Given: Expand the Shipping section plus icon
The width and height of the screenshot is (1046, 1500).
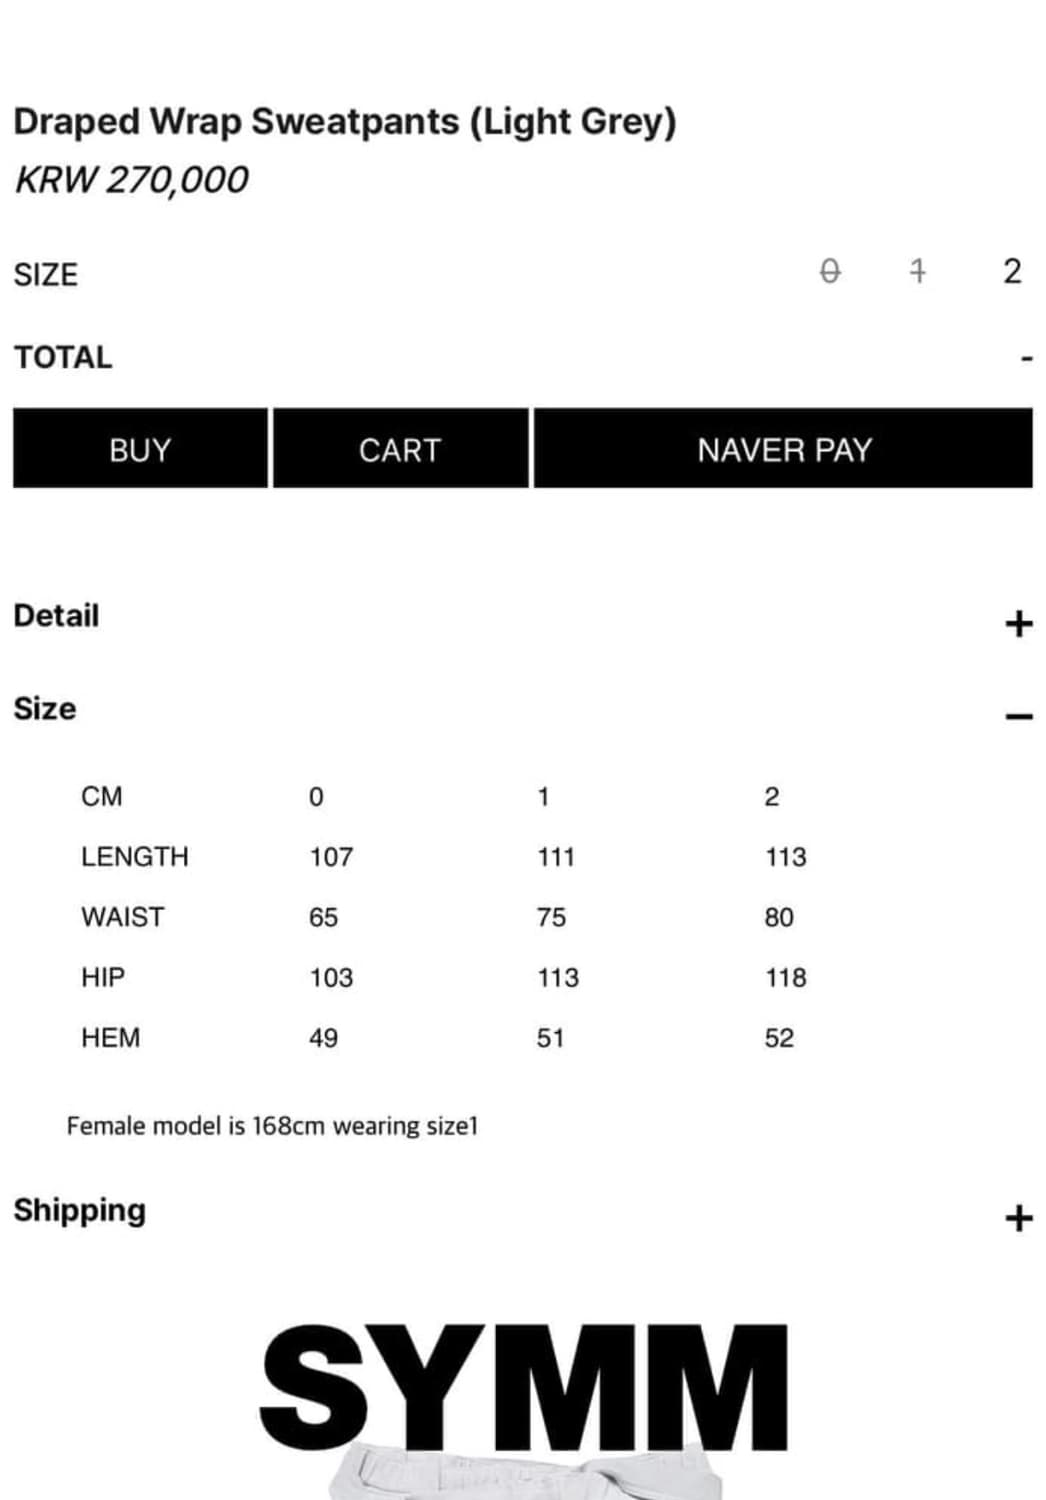Looking at the screenshot, I should [x=1018, y=1218].
